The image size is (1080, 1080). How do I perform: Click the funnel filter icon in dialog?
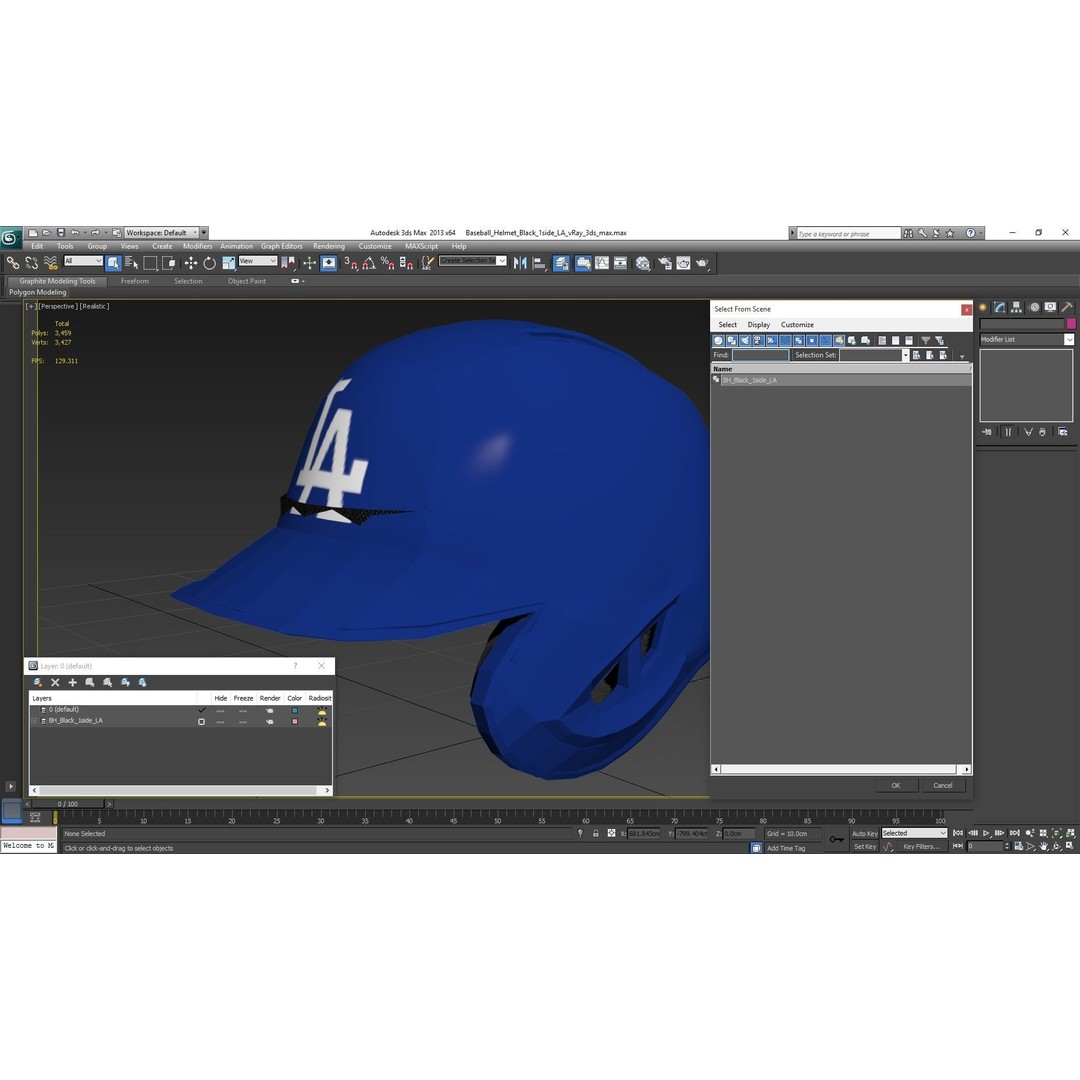point(926,340)
